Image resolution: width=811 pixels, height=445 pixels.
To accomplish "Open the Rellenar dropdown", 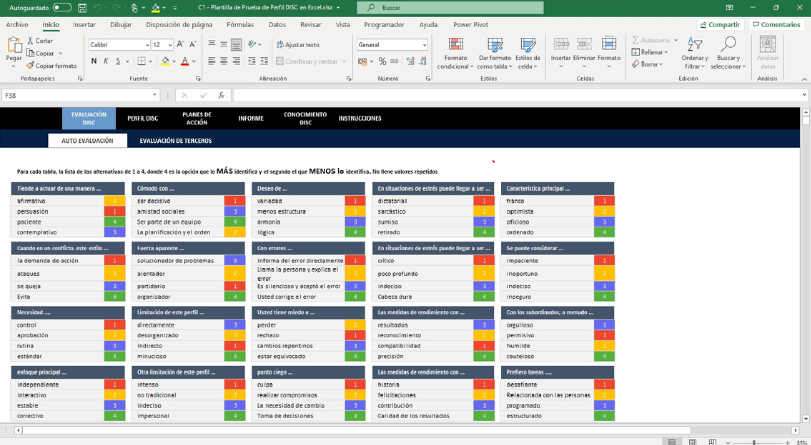I will point(650,52).
